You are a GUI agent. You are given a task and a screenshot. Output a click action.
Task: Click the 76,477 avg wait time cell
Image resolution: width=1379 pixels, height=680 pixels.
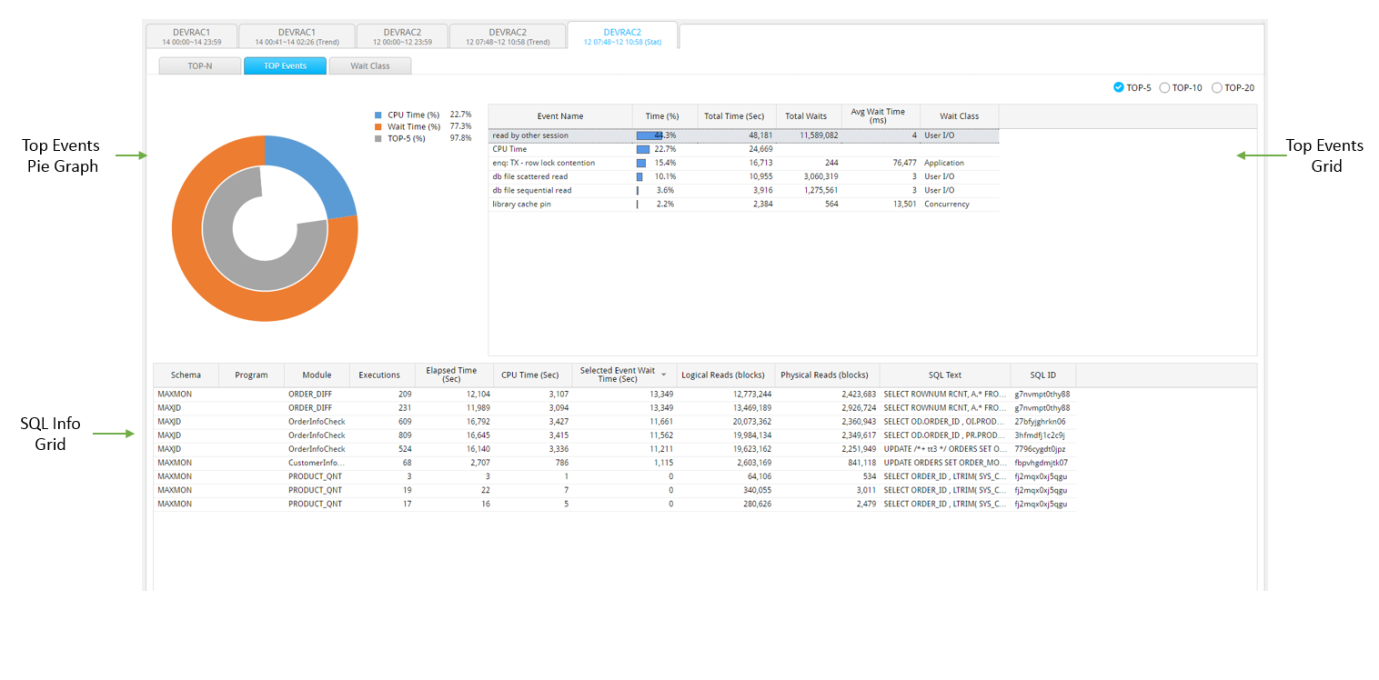coord(880,163)
